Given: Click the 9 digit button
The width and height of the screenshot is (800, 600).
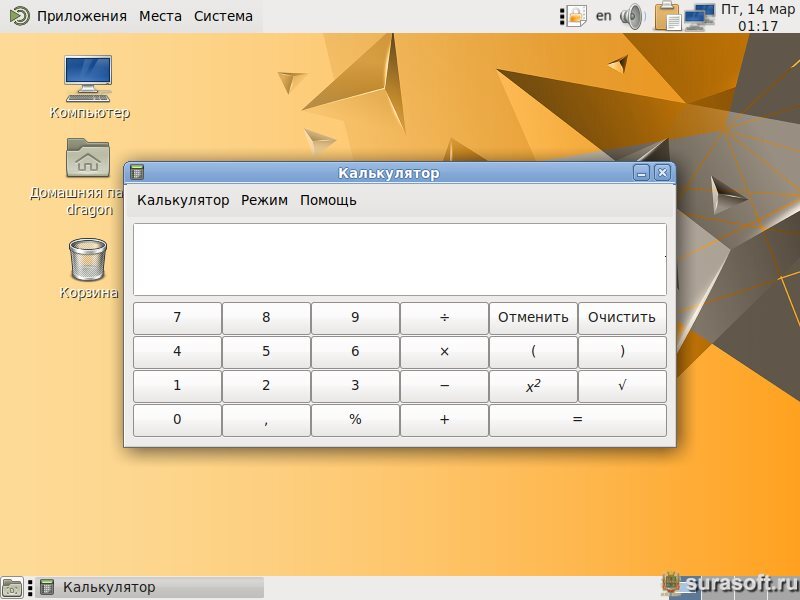Looking at the screenshot, I should [355, 318].
